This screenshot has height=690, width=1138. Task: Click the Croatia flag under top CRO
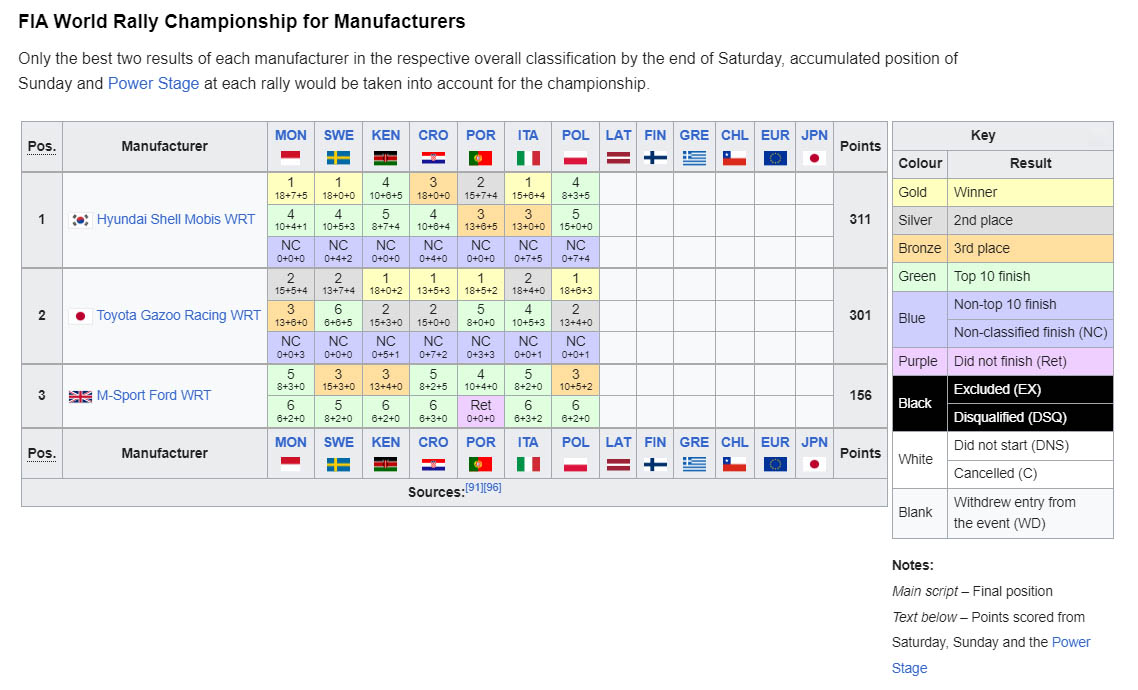pos(433,158)
